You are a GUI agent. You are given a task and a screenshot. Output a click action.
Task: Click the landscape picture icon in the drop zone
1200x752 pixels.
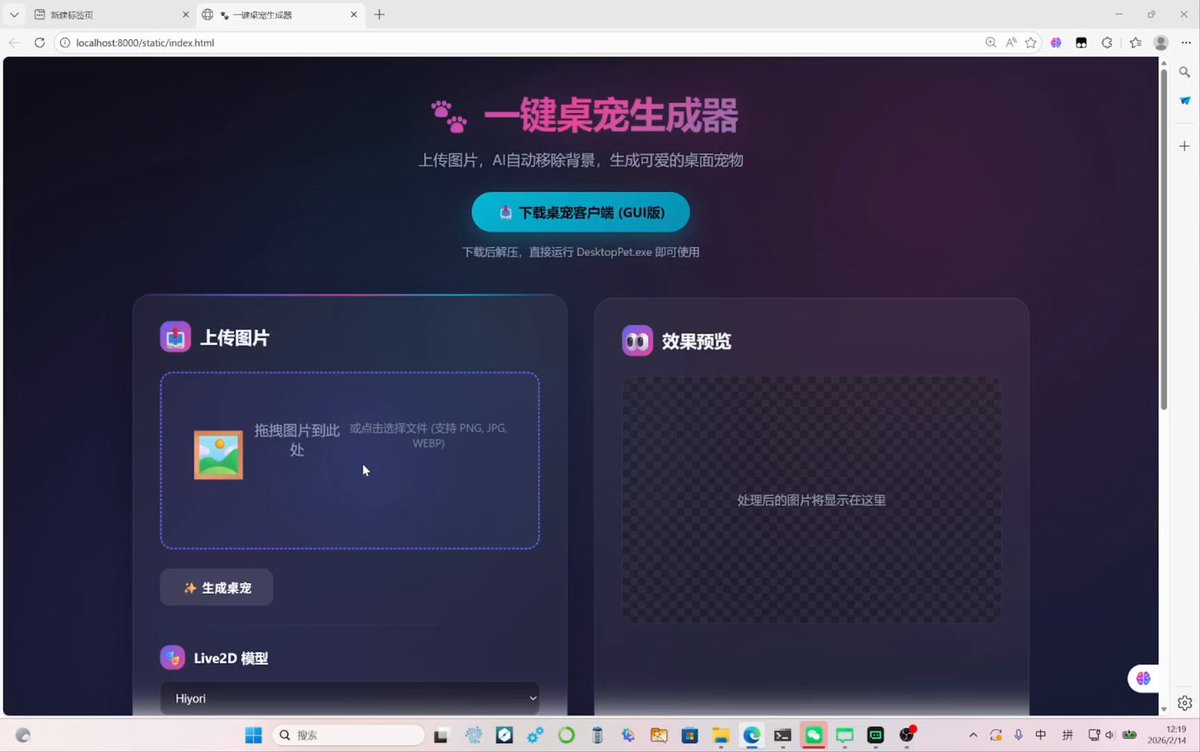click(x=218, y=455)
